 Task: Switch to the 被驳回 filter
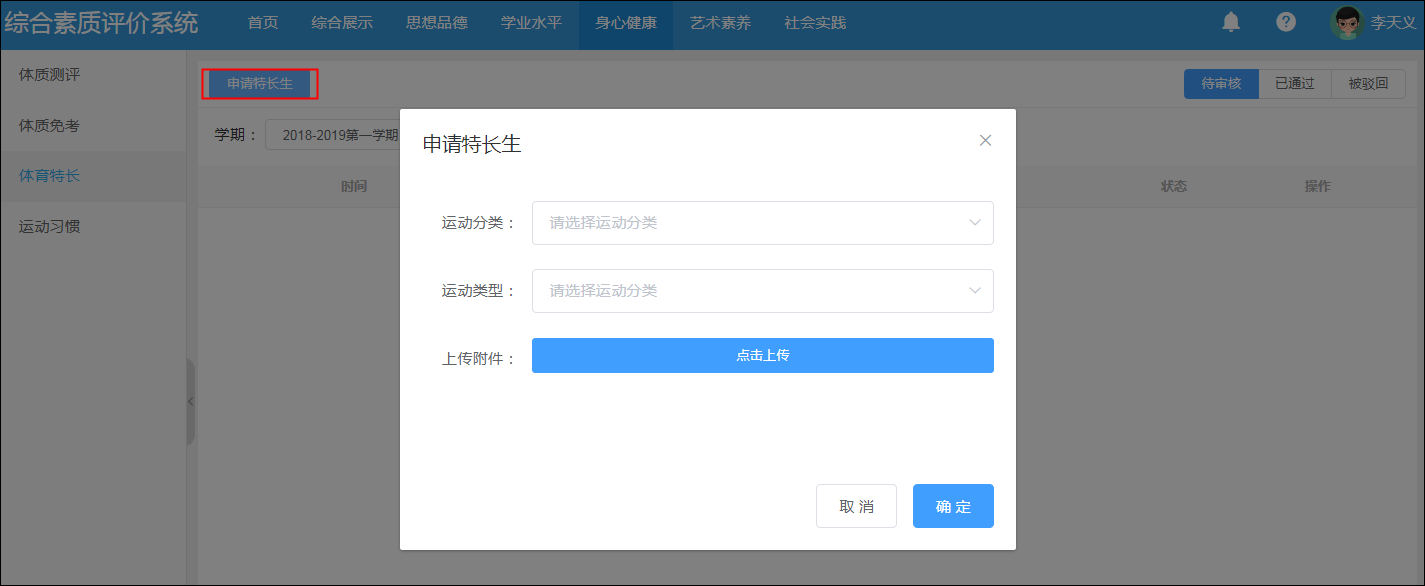(1368, 84)
